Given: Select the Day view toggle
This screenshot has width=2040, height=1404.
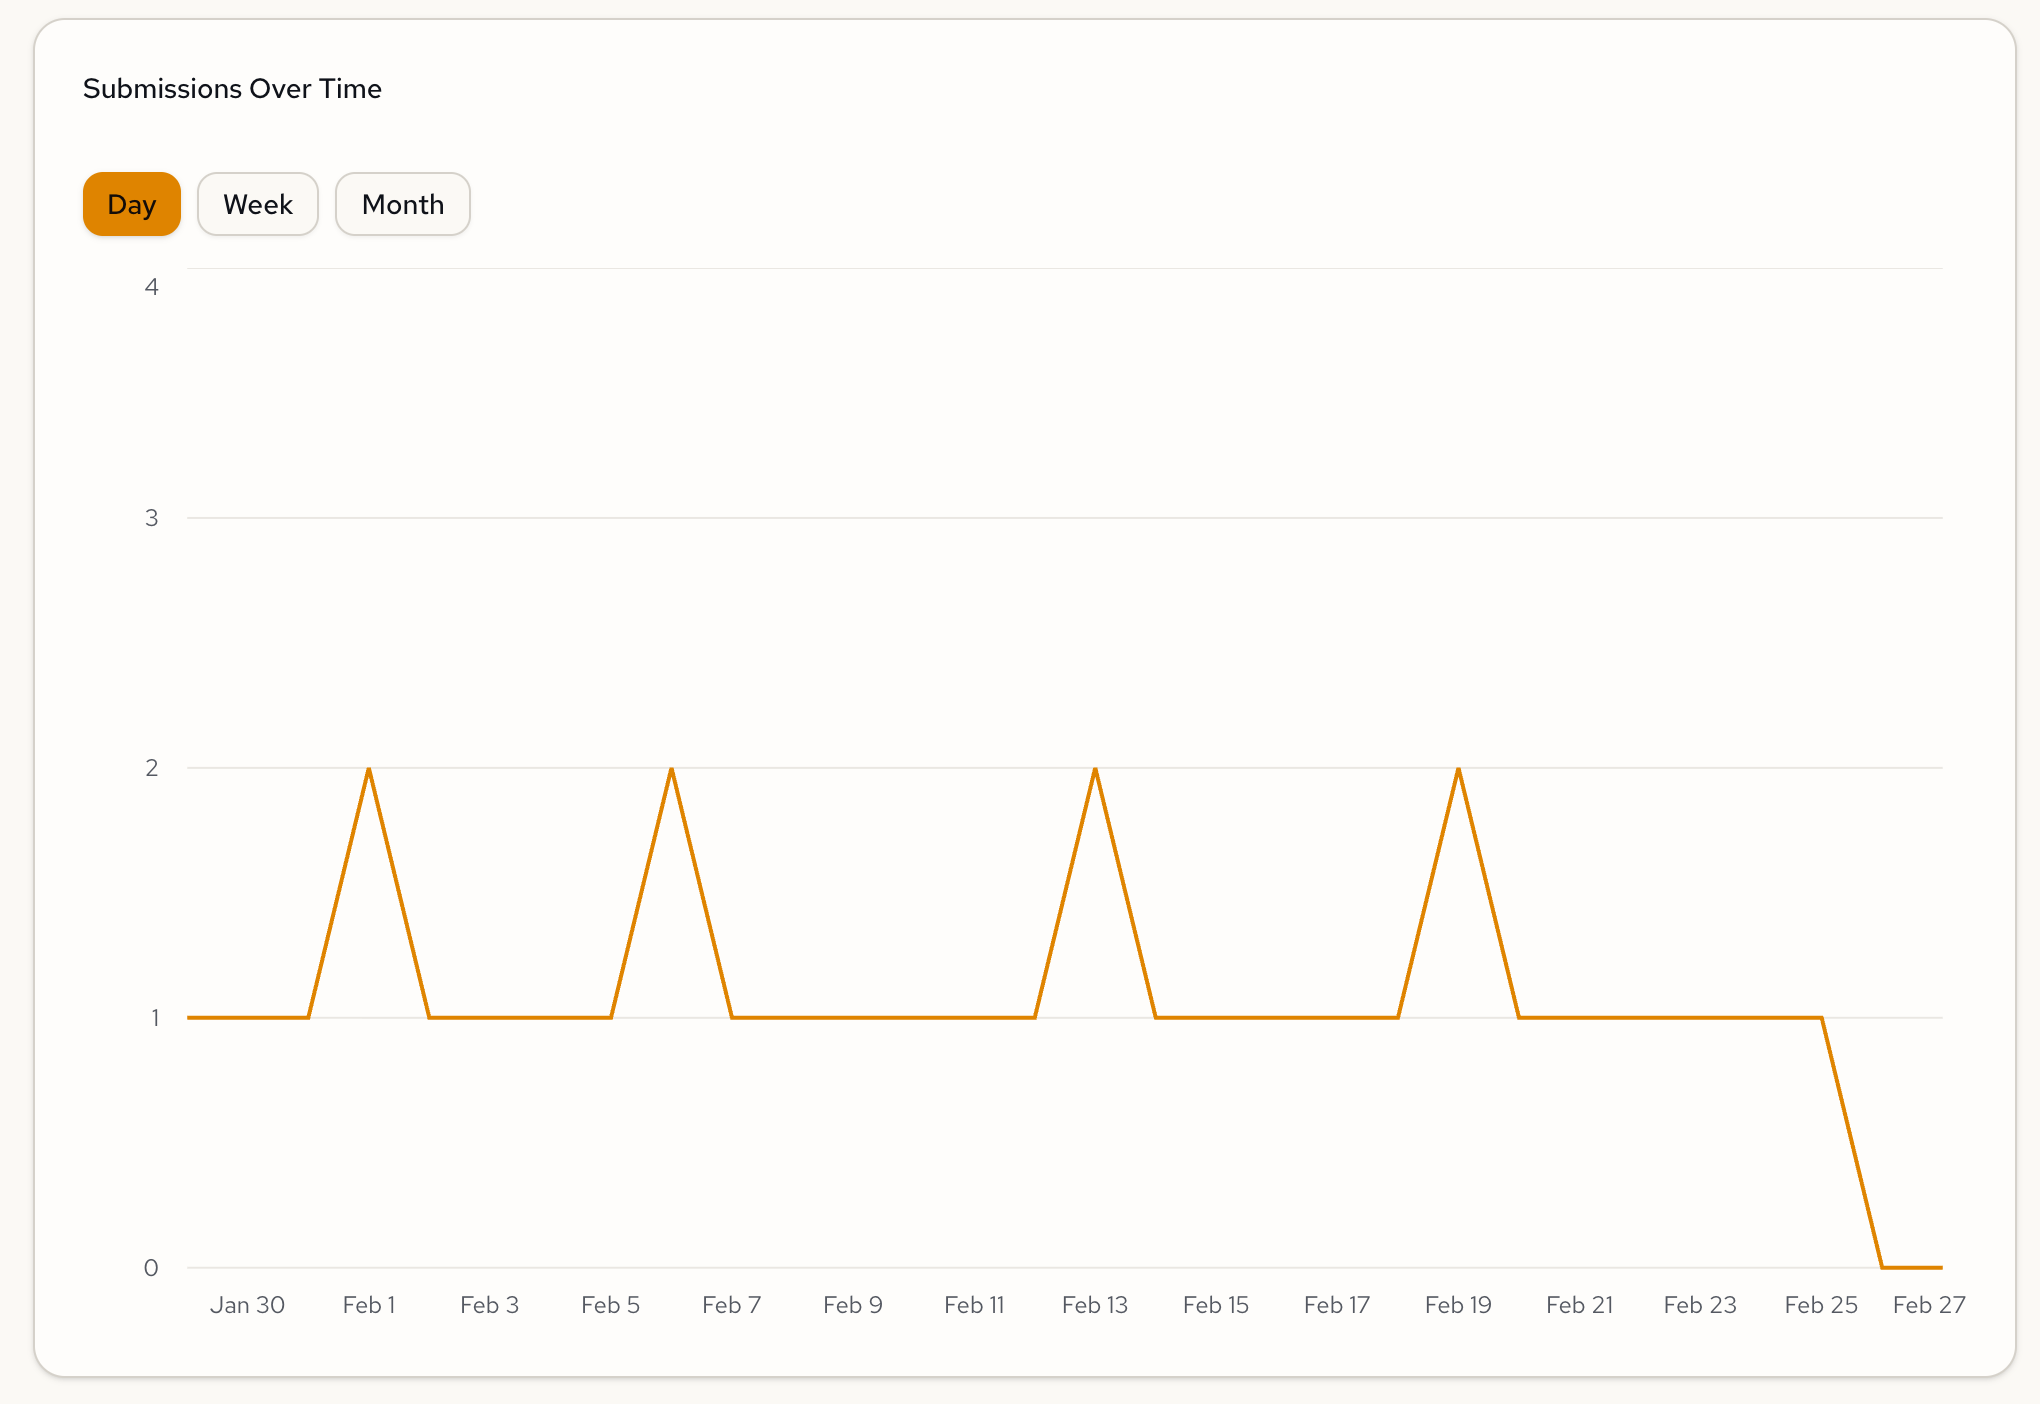Looking at the screenshot, I should pyautogui.click(x=131, y=204).
